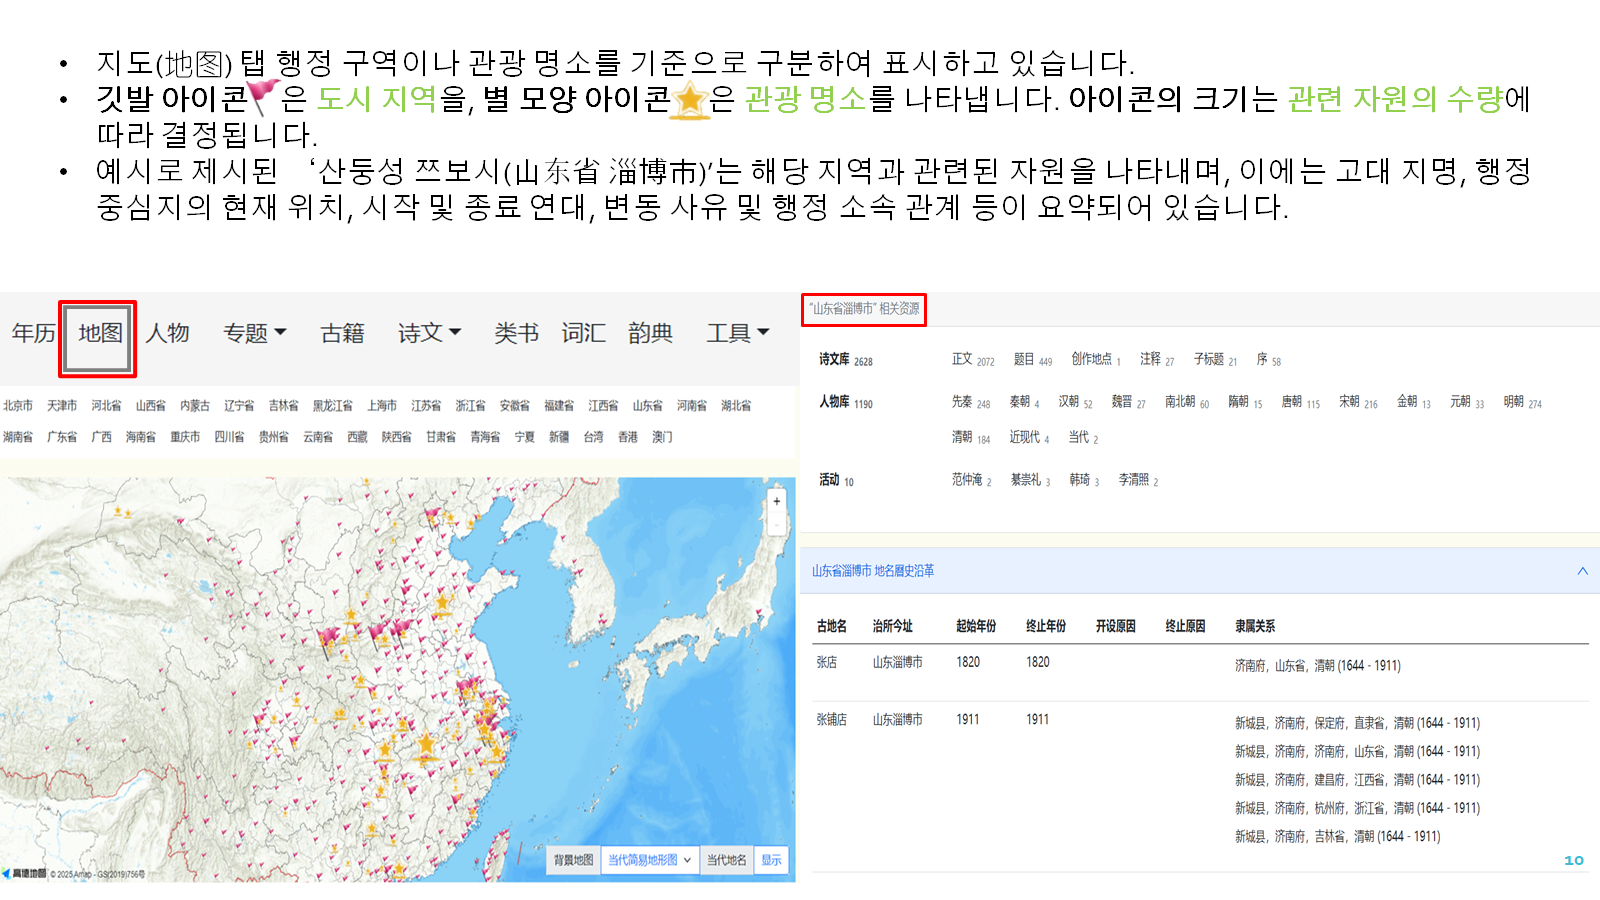Go to the 人物 tab

167,333
